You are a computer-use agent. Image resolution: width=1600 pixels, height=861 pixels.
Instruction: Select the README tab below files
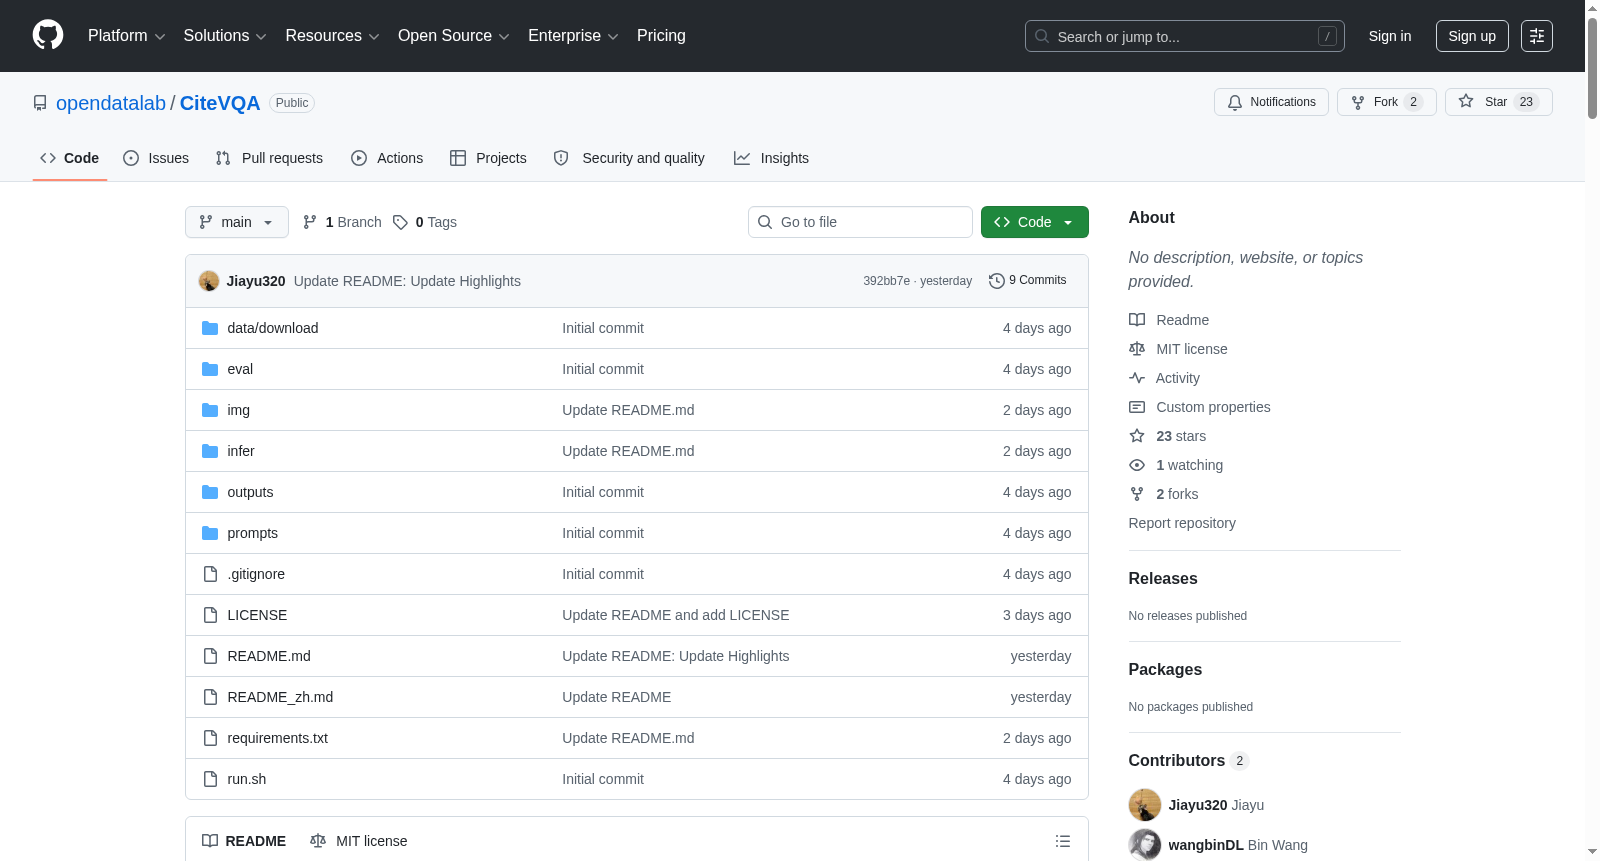point(244,841)
